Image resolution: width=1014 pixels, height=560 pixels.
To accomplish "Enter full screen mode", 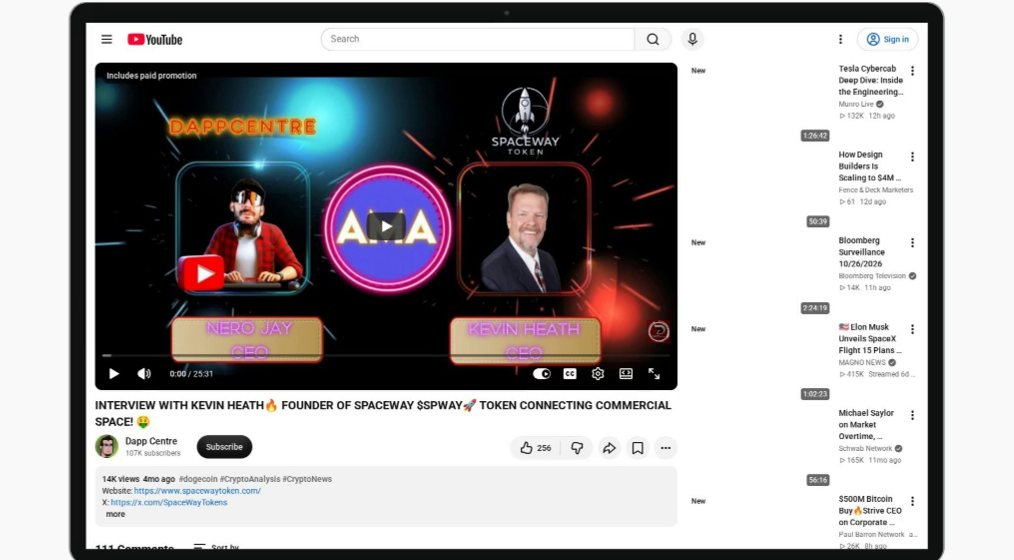I will coord(654,374).
